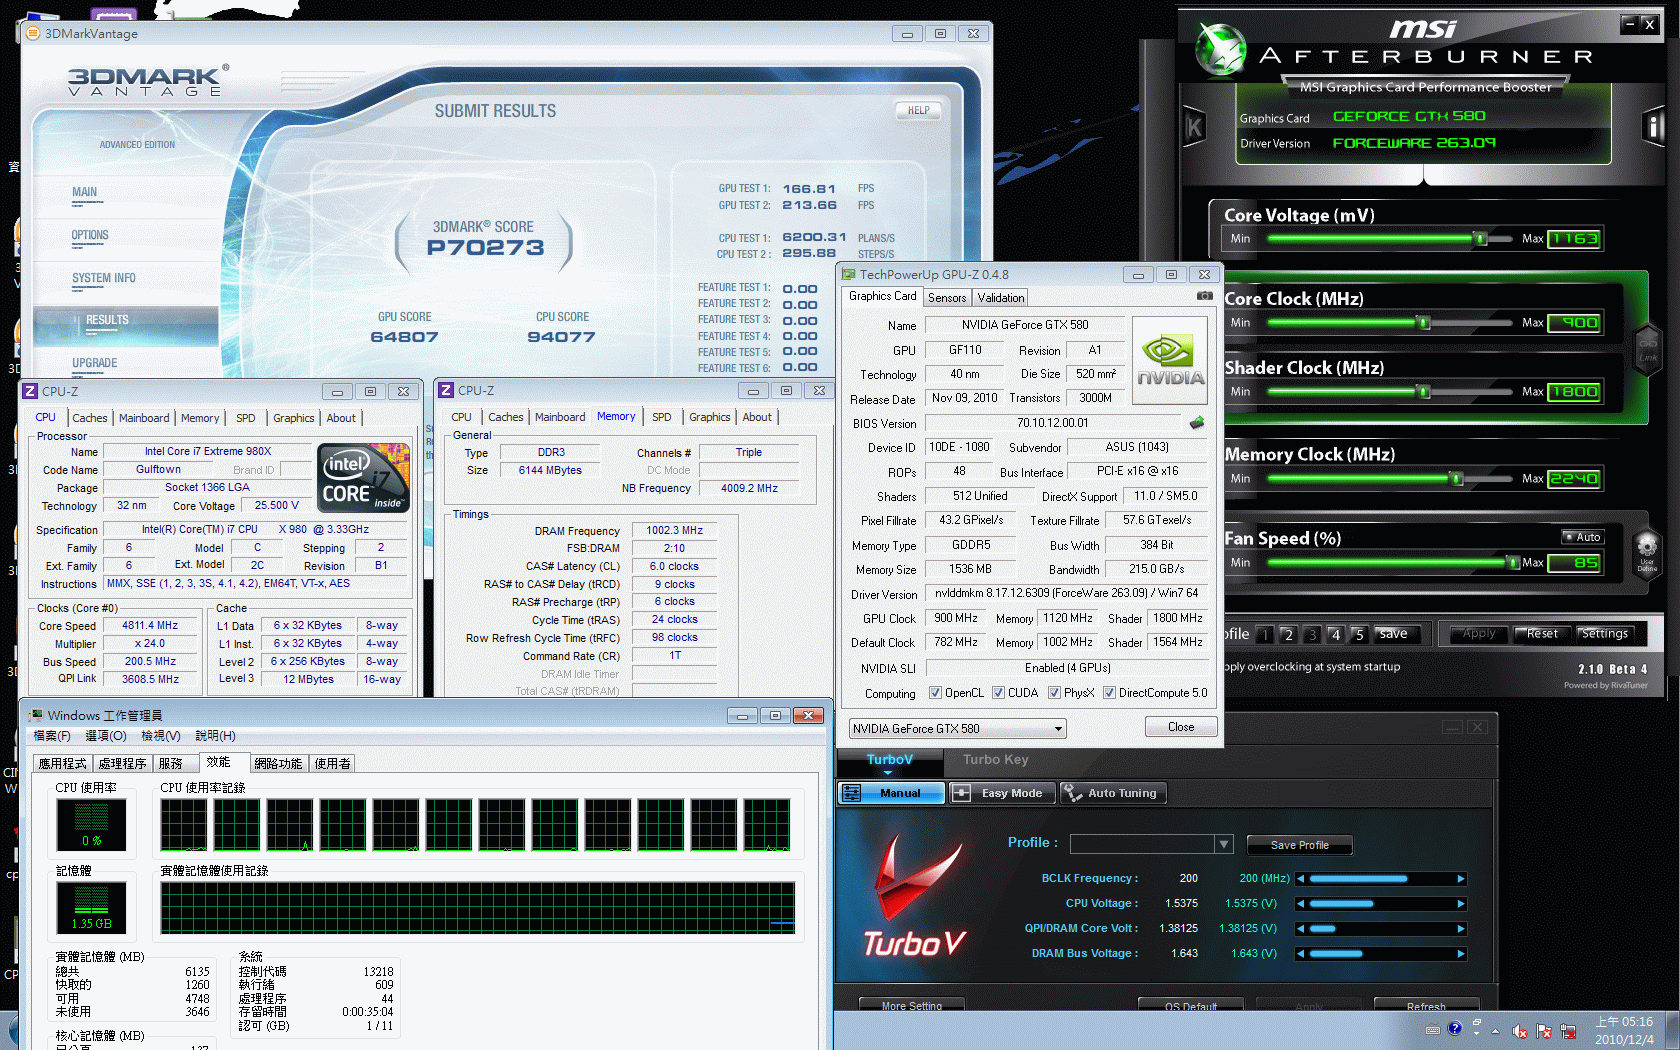This screenshot has width=1680, height=1050.
Task: Toggle the OpenCL checkbox in GPU-Z
Action: coord(935,693)
